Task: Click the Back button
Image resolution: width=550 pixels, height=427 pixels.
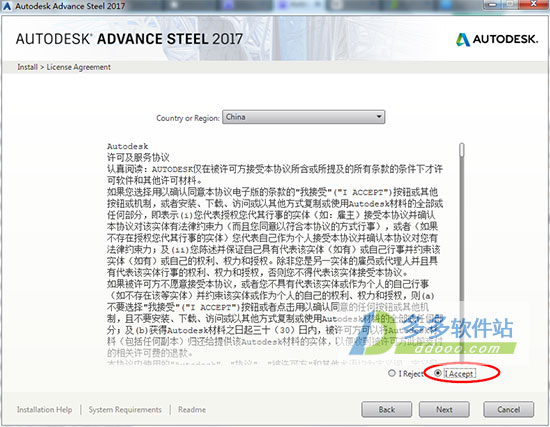Action: tap(387, 409)
